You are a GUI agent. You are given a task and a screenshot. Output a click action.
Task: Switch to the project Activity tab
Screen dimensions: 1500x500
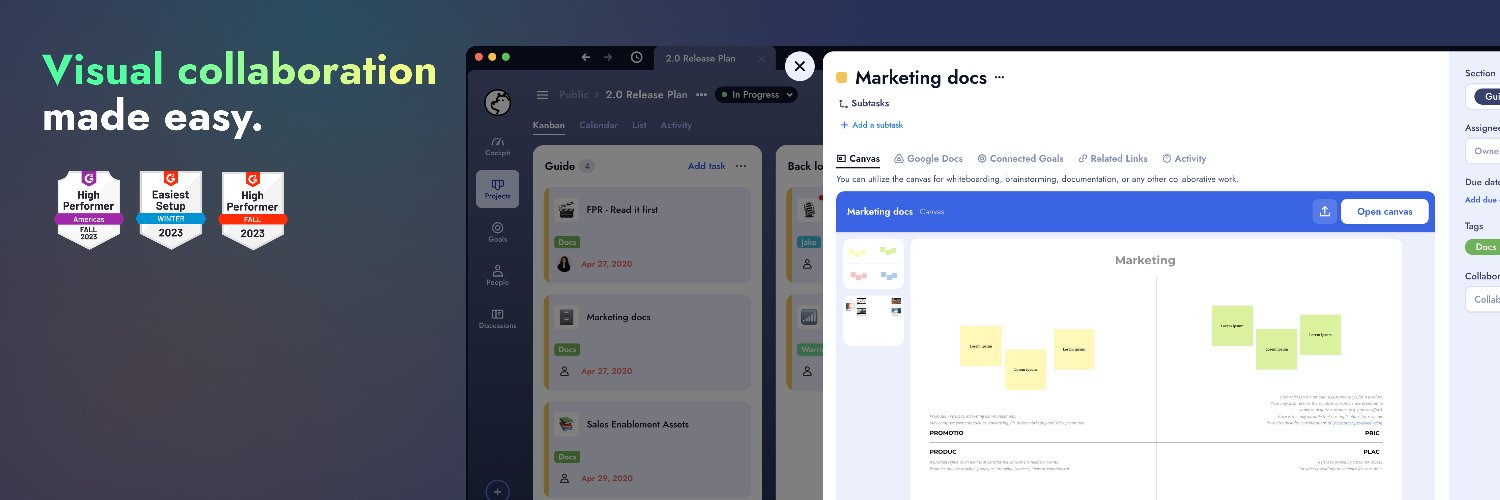point(676,126)
